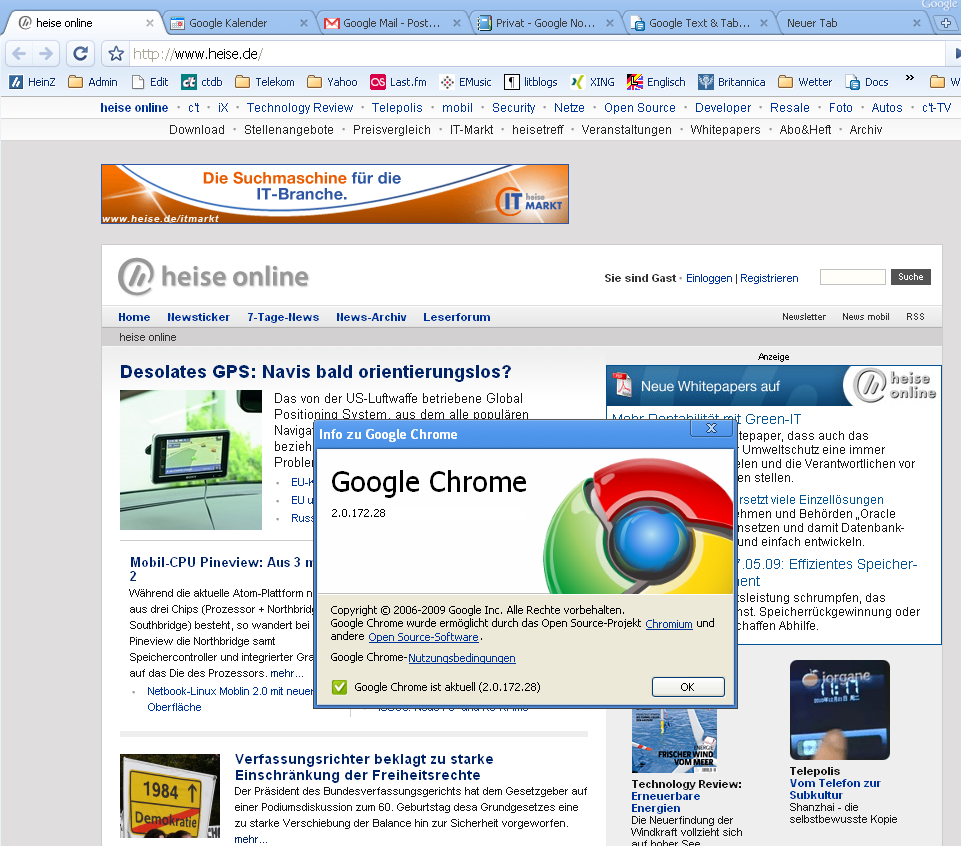
Task: Click the Suche button
Action: click(910, 277)
